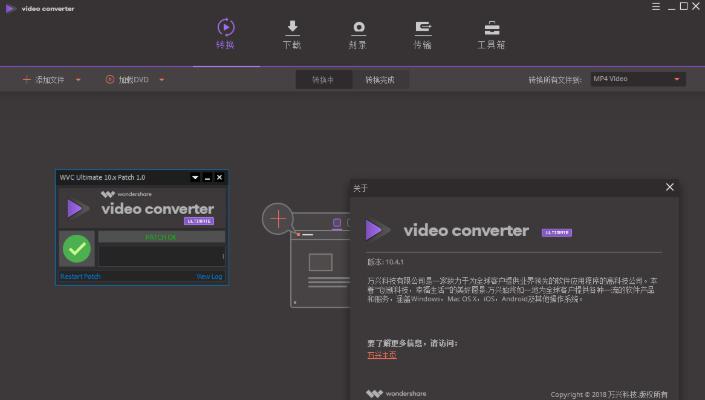Open the Download (下载) tab
705x400 pixels.
click(292, 35)
